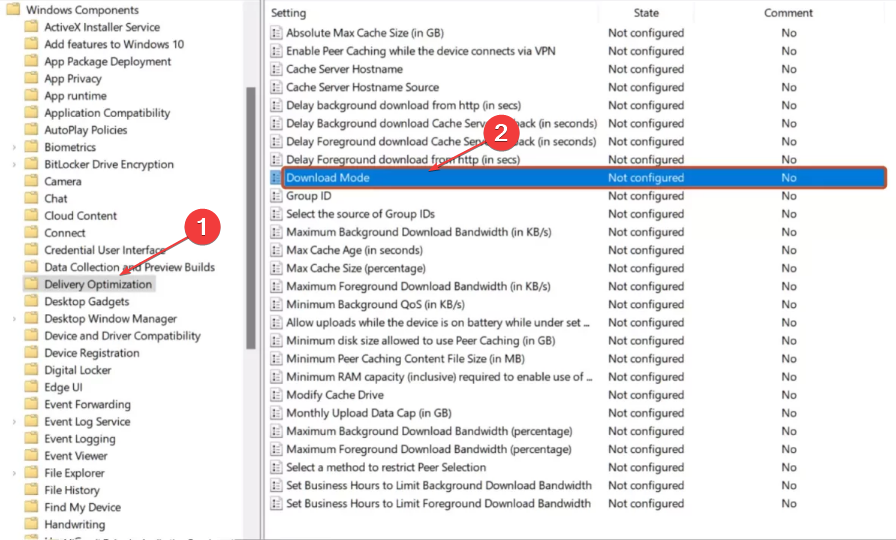Select the Download Mode setting
This screenshot has height=540, width=896.
583,178
